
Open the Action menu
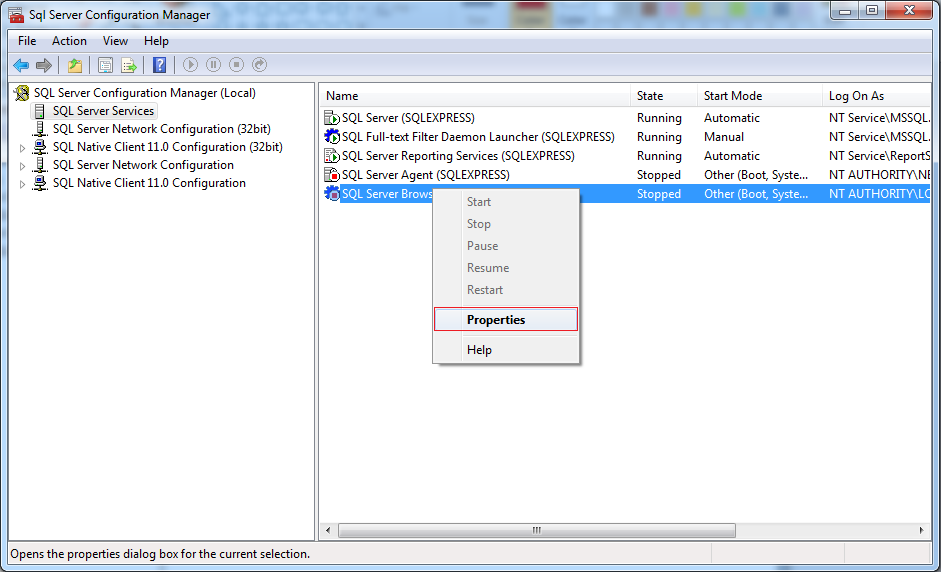69,41
